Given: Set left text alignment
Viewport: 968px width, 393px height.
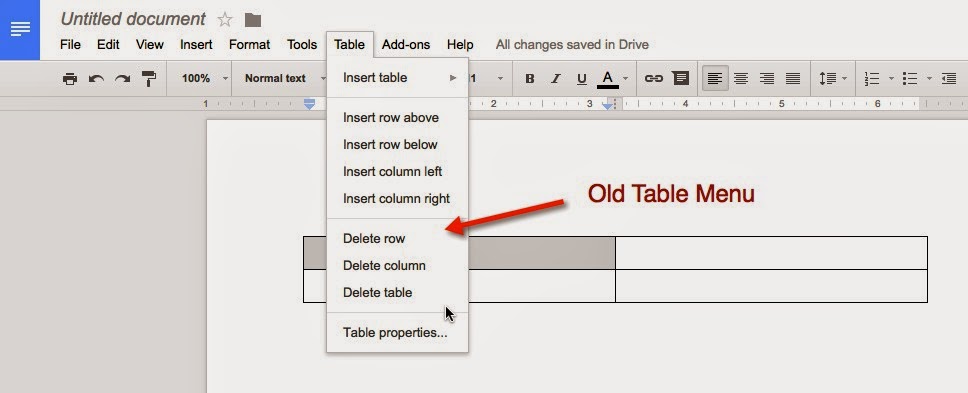Looking at the screenshot, I should tap(715, 78).
